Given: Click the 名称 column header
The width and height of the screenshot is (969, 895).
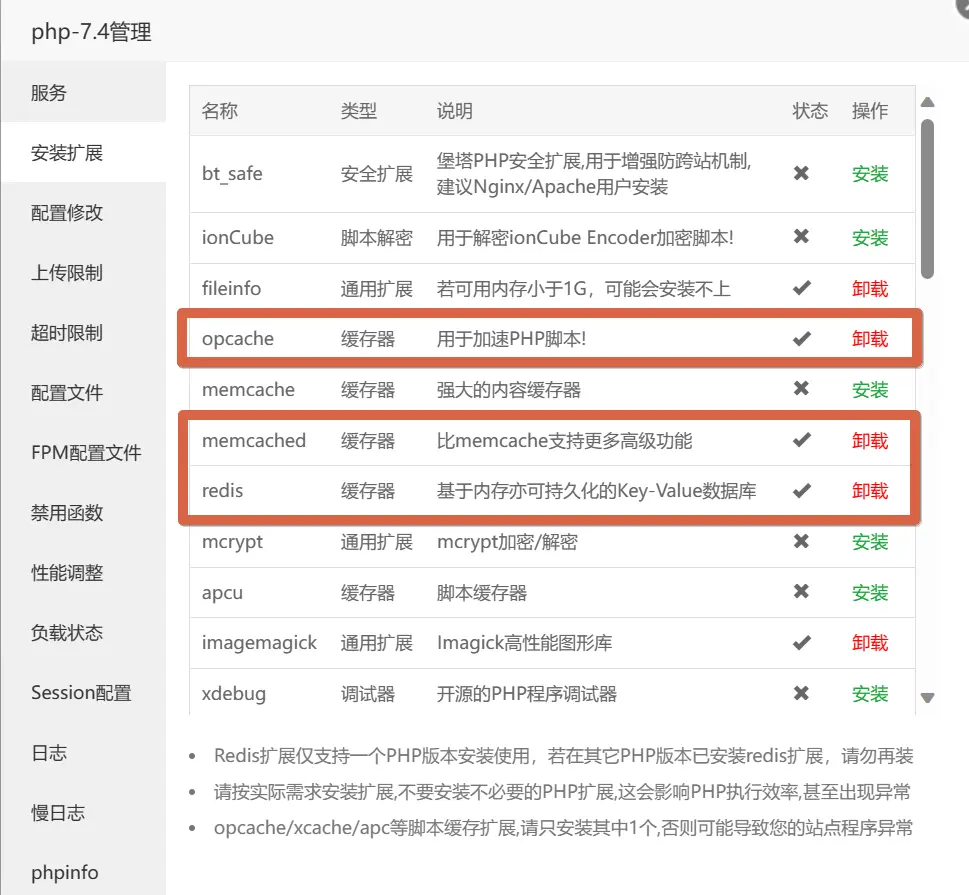Looking at the screenshot, I should (x=219, y=111).
